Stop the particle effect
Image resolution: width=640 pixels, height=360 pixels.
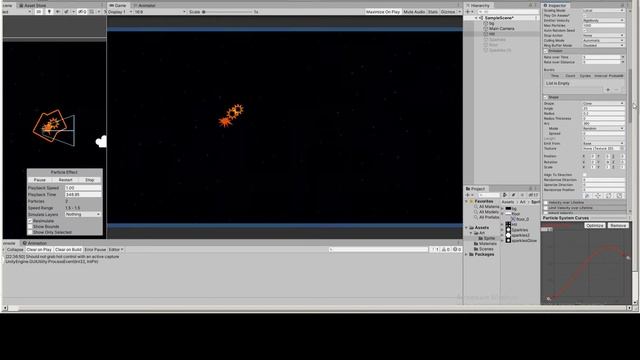(x=90, y=180)
